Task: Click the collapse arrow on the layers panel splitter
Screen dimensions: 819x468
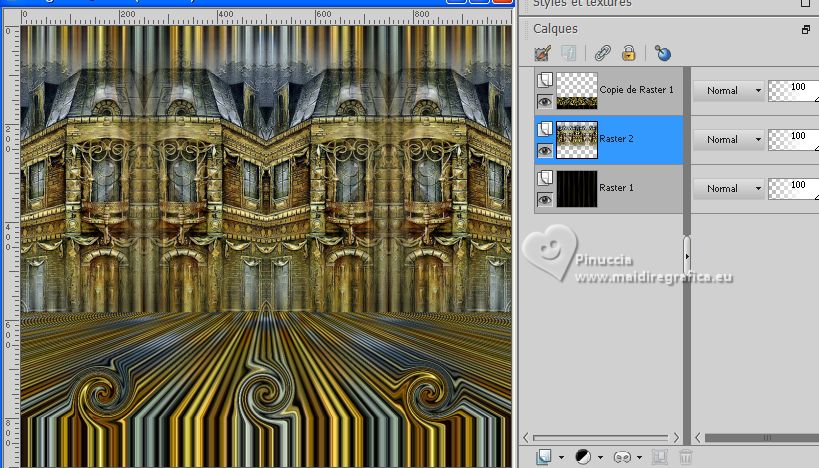Action: [x=687, y=256]
